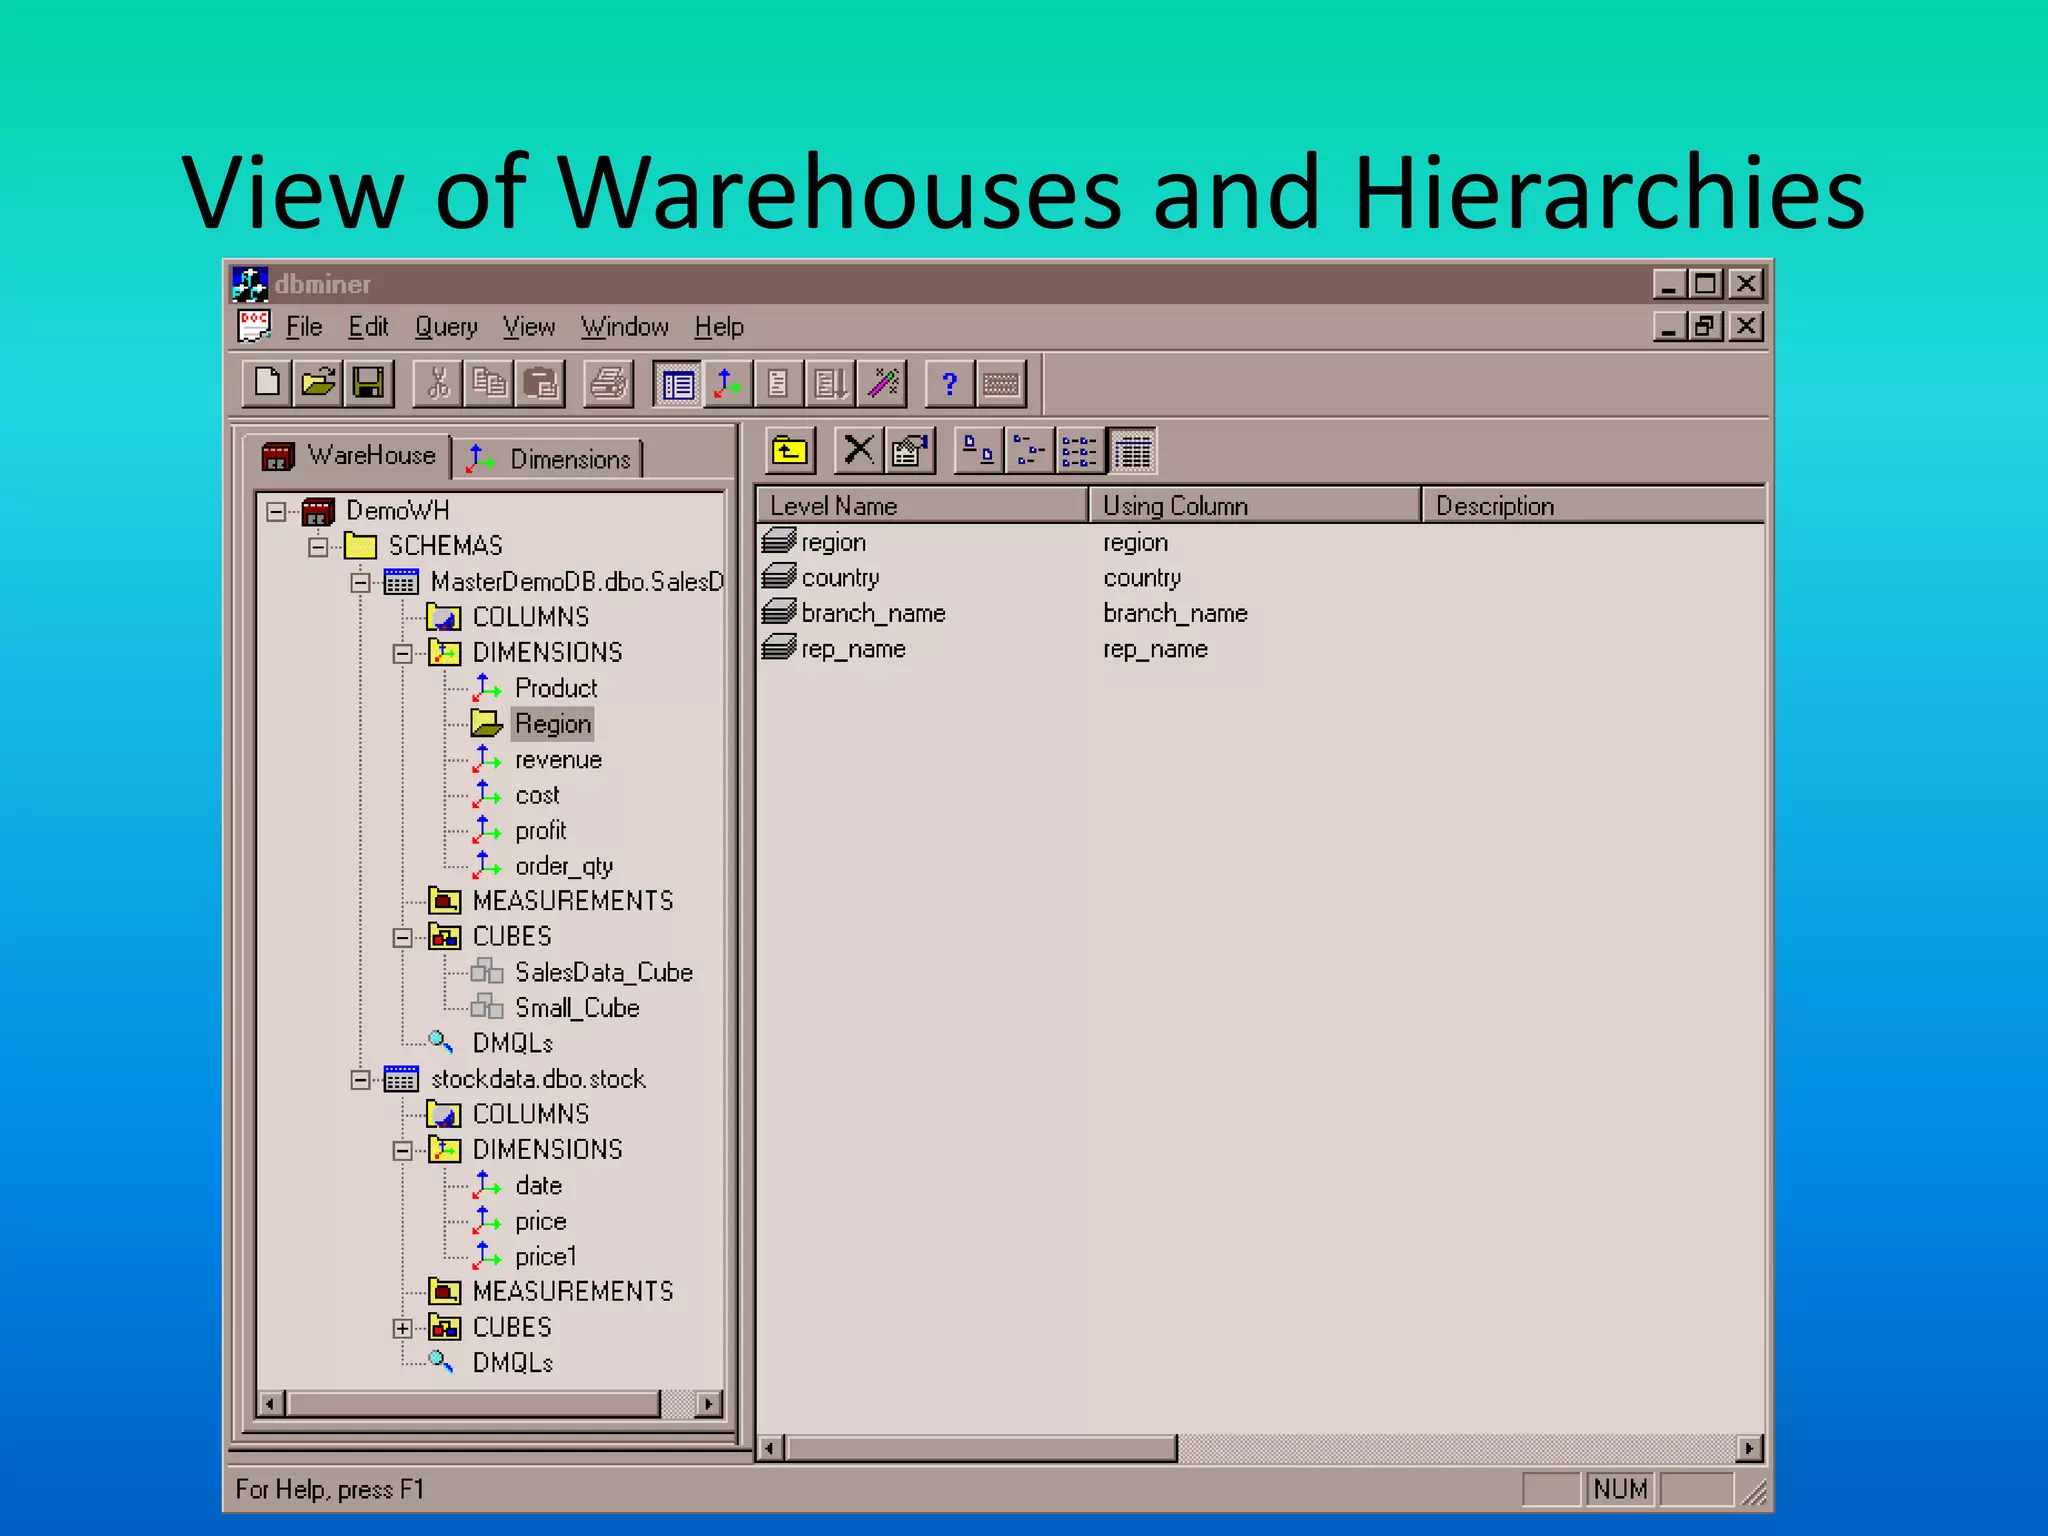Click the dimension axes toolbar icon
Image resolution: width=2048 pixels, height=1536 pixels.
tap(728, 384)
